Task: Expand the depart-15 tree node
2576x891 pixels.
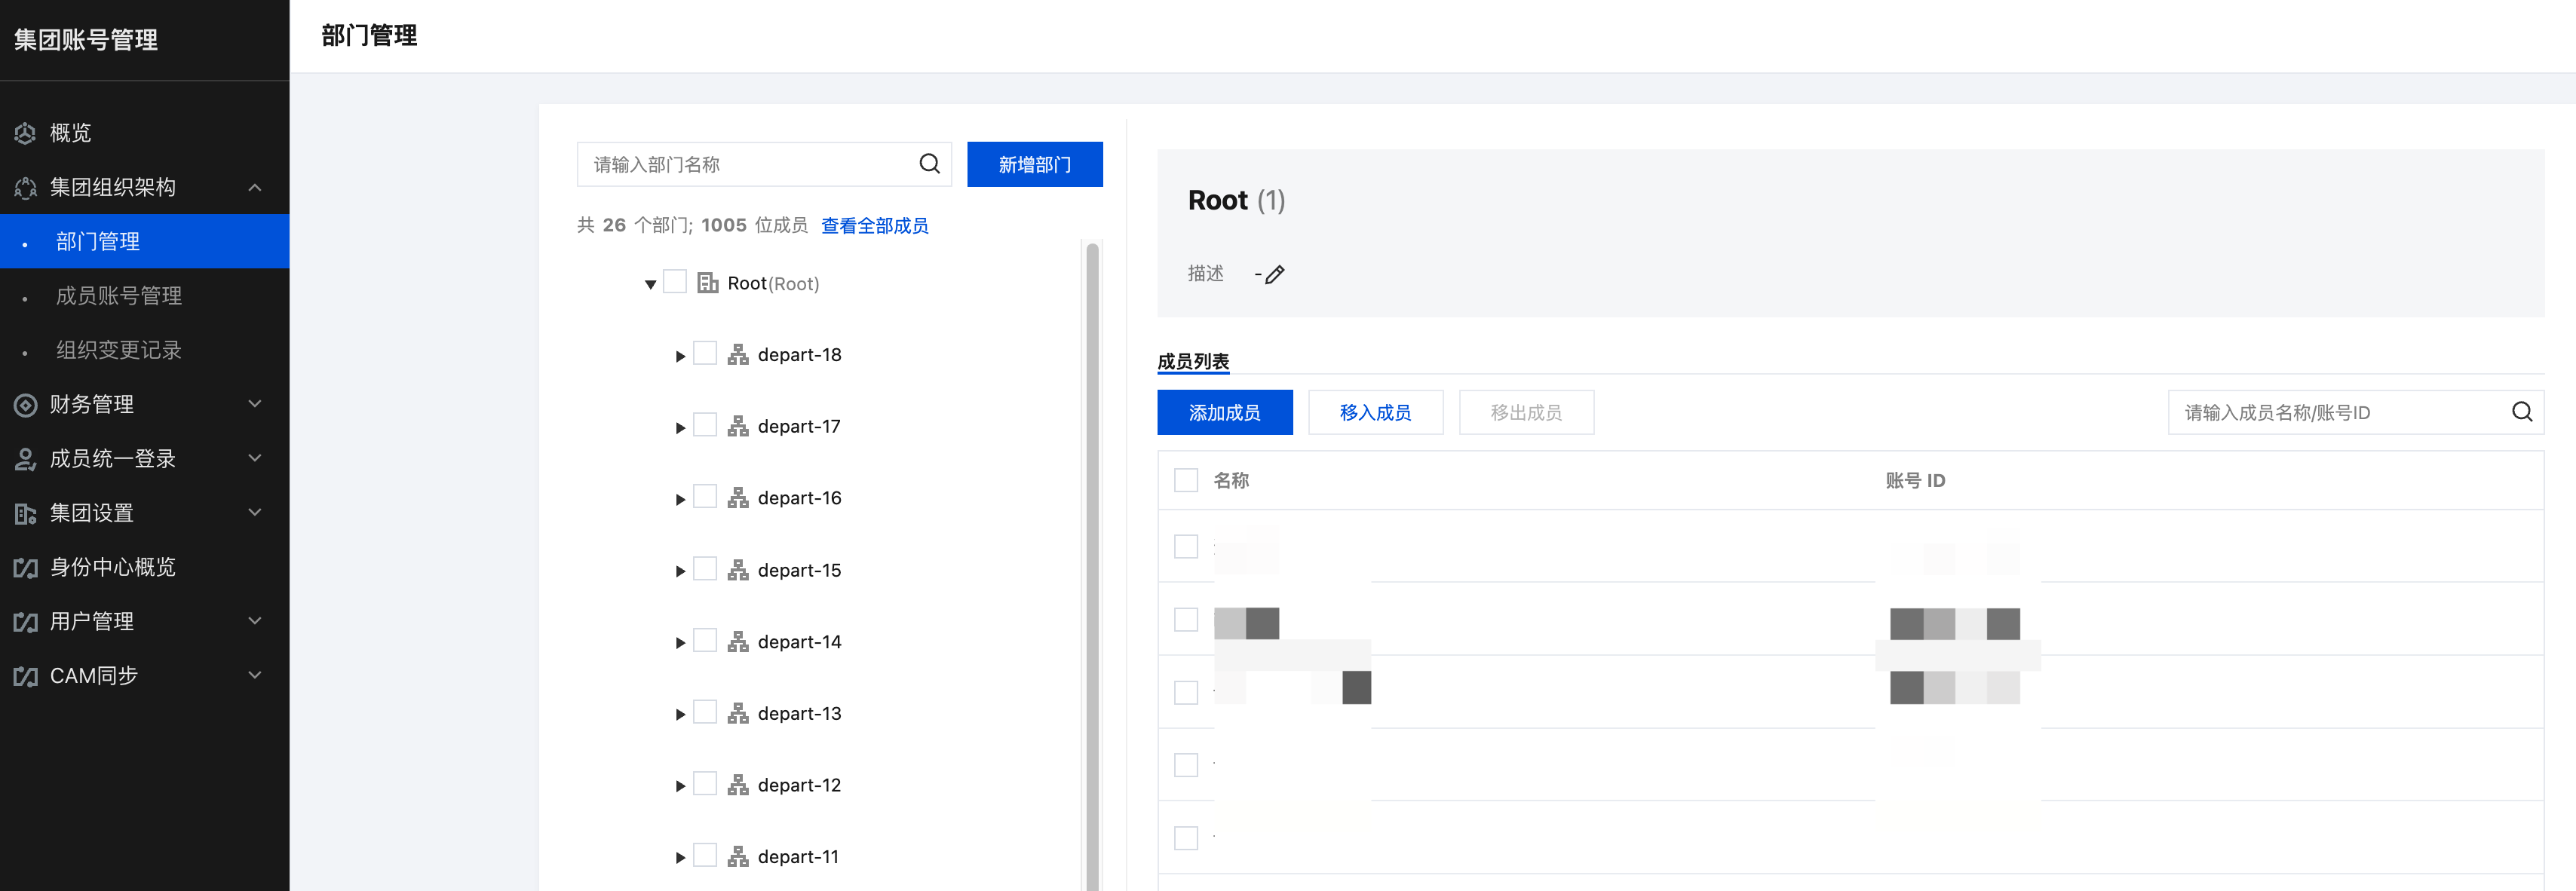Action: pyautogui.click(x=680, y=571)
